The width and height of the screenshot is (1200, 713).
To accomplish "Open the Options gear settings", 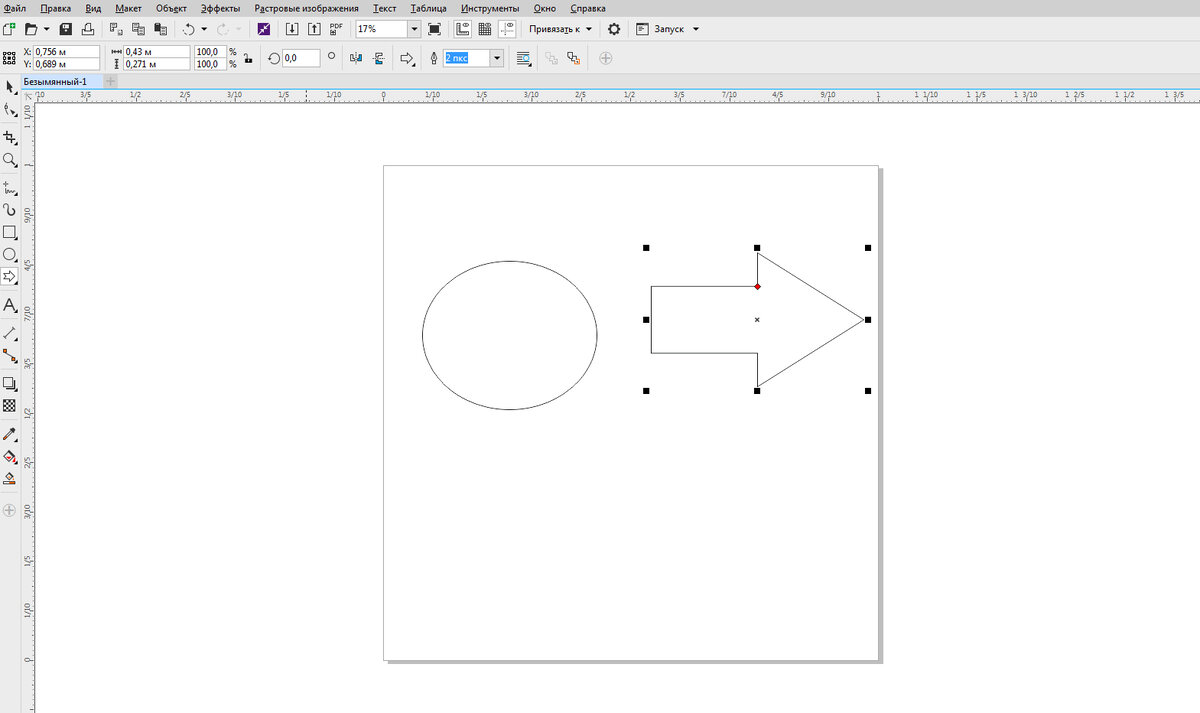I will coord(614,29).
